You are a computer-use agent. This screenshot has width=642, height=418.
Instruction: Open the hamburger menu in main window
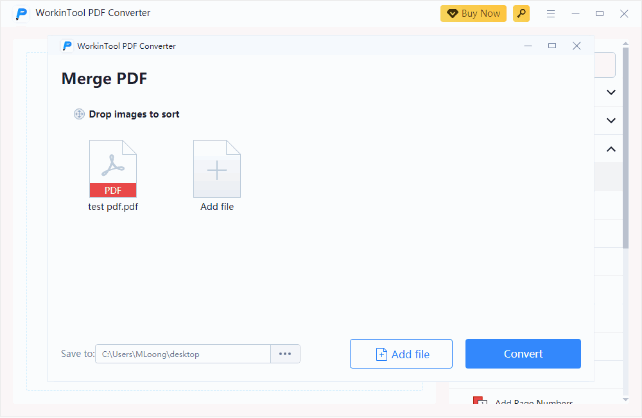point(551,14)
